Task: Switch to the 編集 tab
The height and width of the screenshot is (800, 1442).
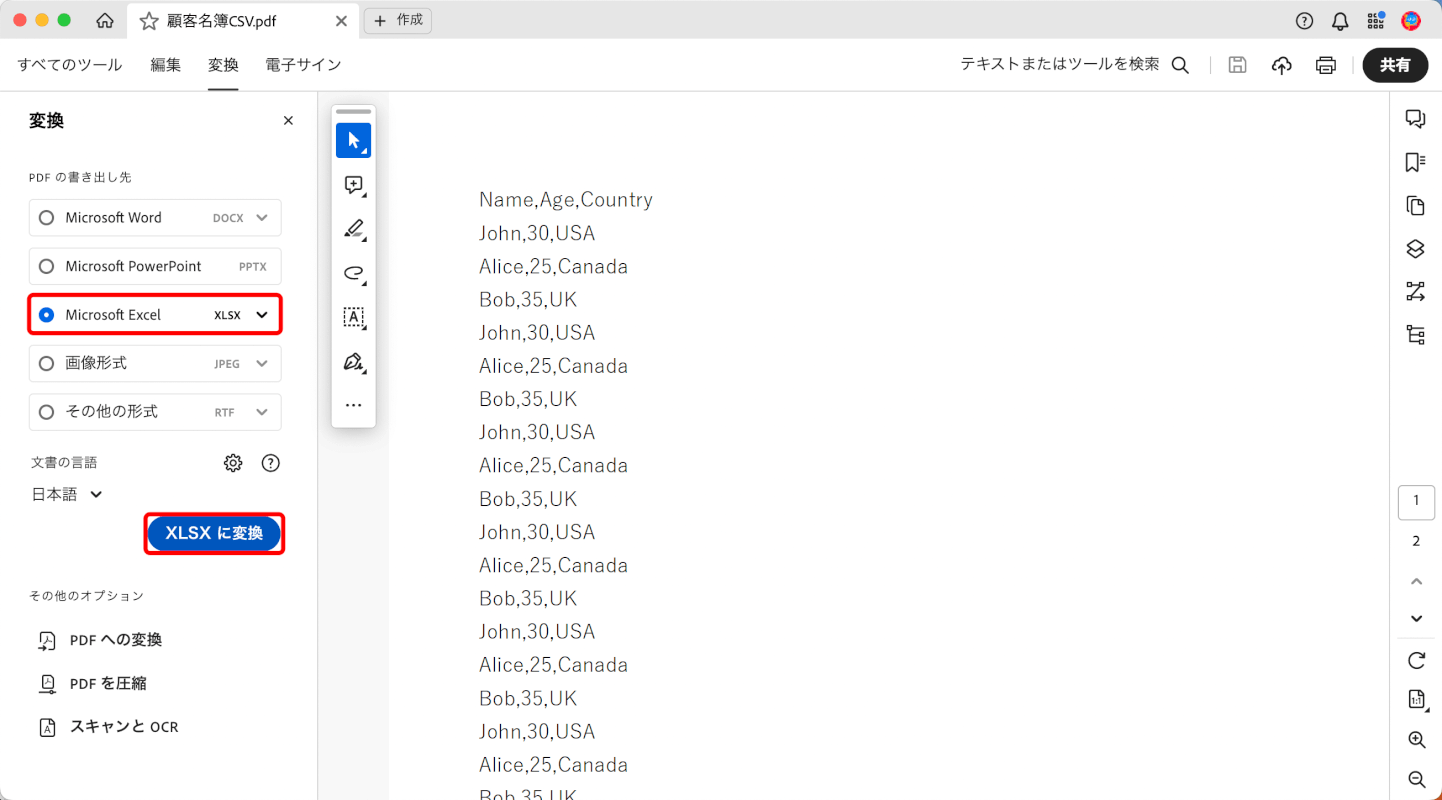Action: point(166,65)
